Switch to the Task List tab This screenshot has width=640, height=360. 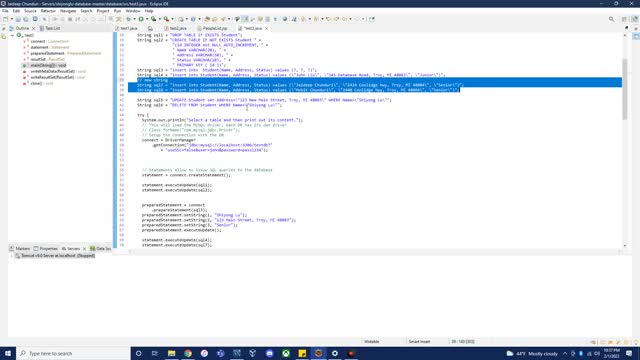click(x=50, y=29)
